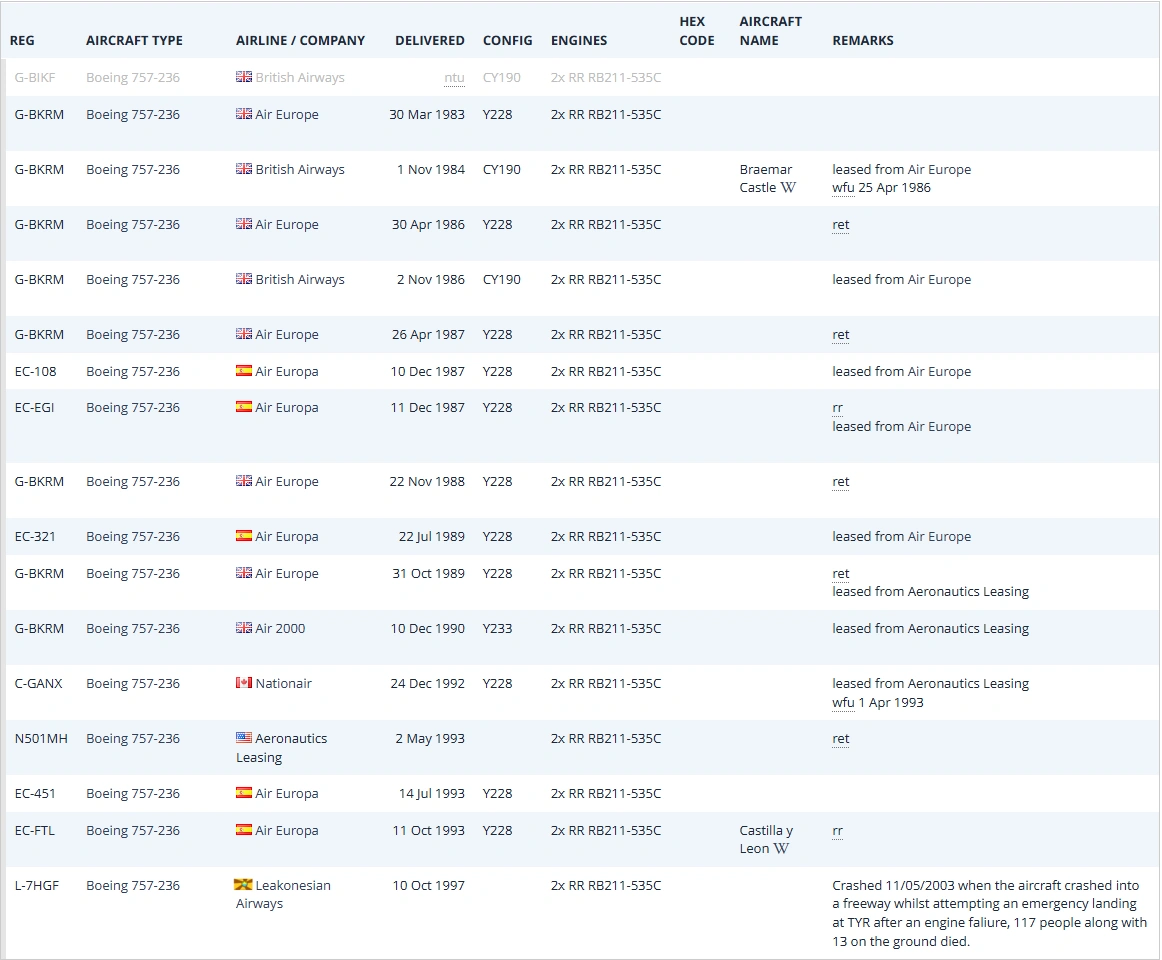Click 'ret' remark in N501MH row
The width and height of the screenshot is (1162, 960).
click(x=840, y=738)
